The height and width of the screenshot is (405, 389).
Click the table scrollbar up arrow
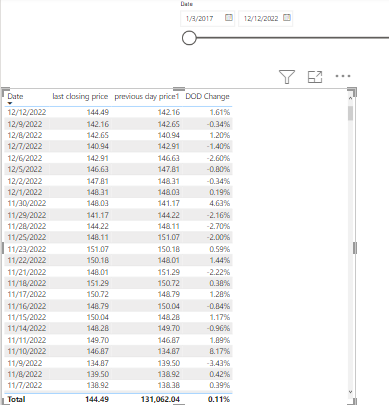coord(350,98)
